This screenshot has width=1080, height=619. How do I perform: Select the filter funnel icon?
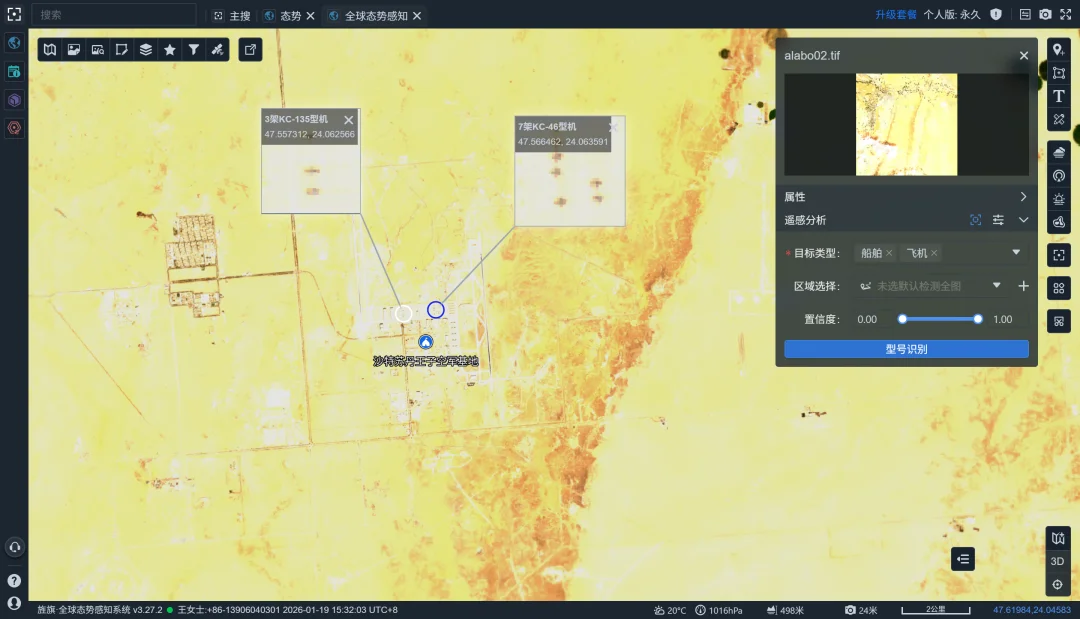click(x=194, y=49)
